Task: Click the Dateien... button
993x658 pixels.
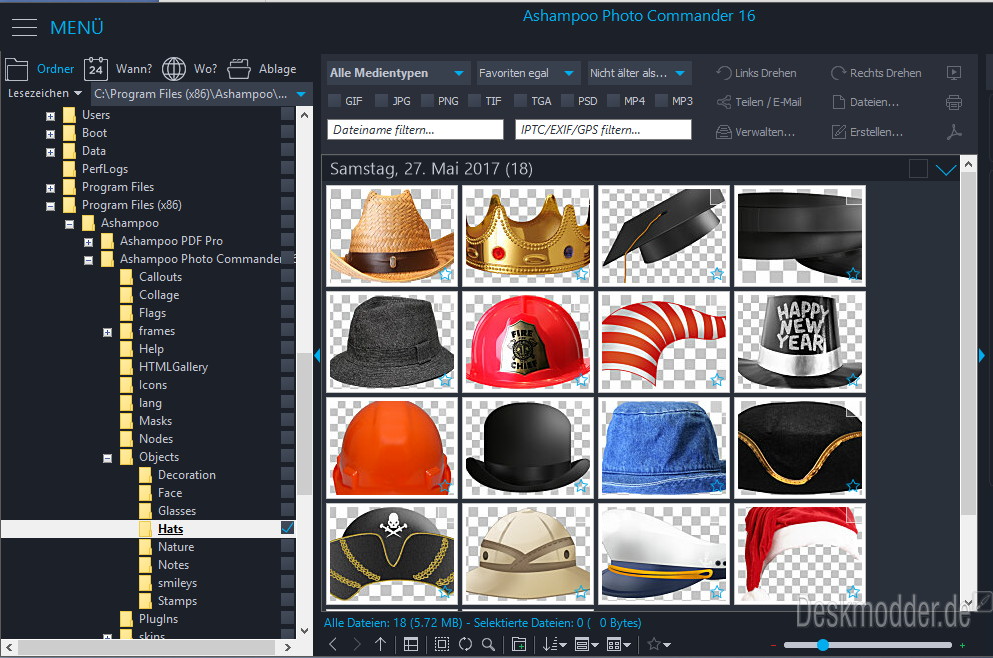Action: click(x=865, y=102)
